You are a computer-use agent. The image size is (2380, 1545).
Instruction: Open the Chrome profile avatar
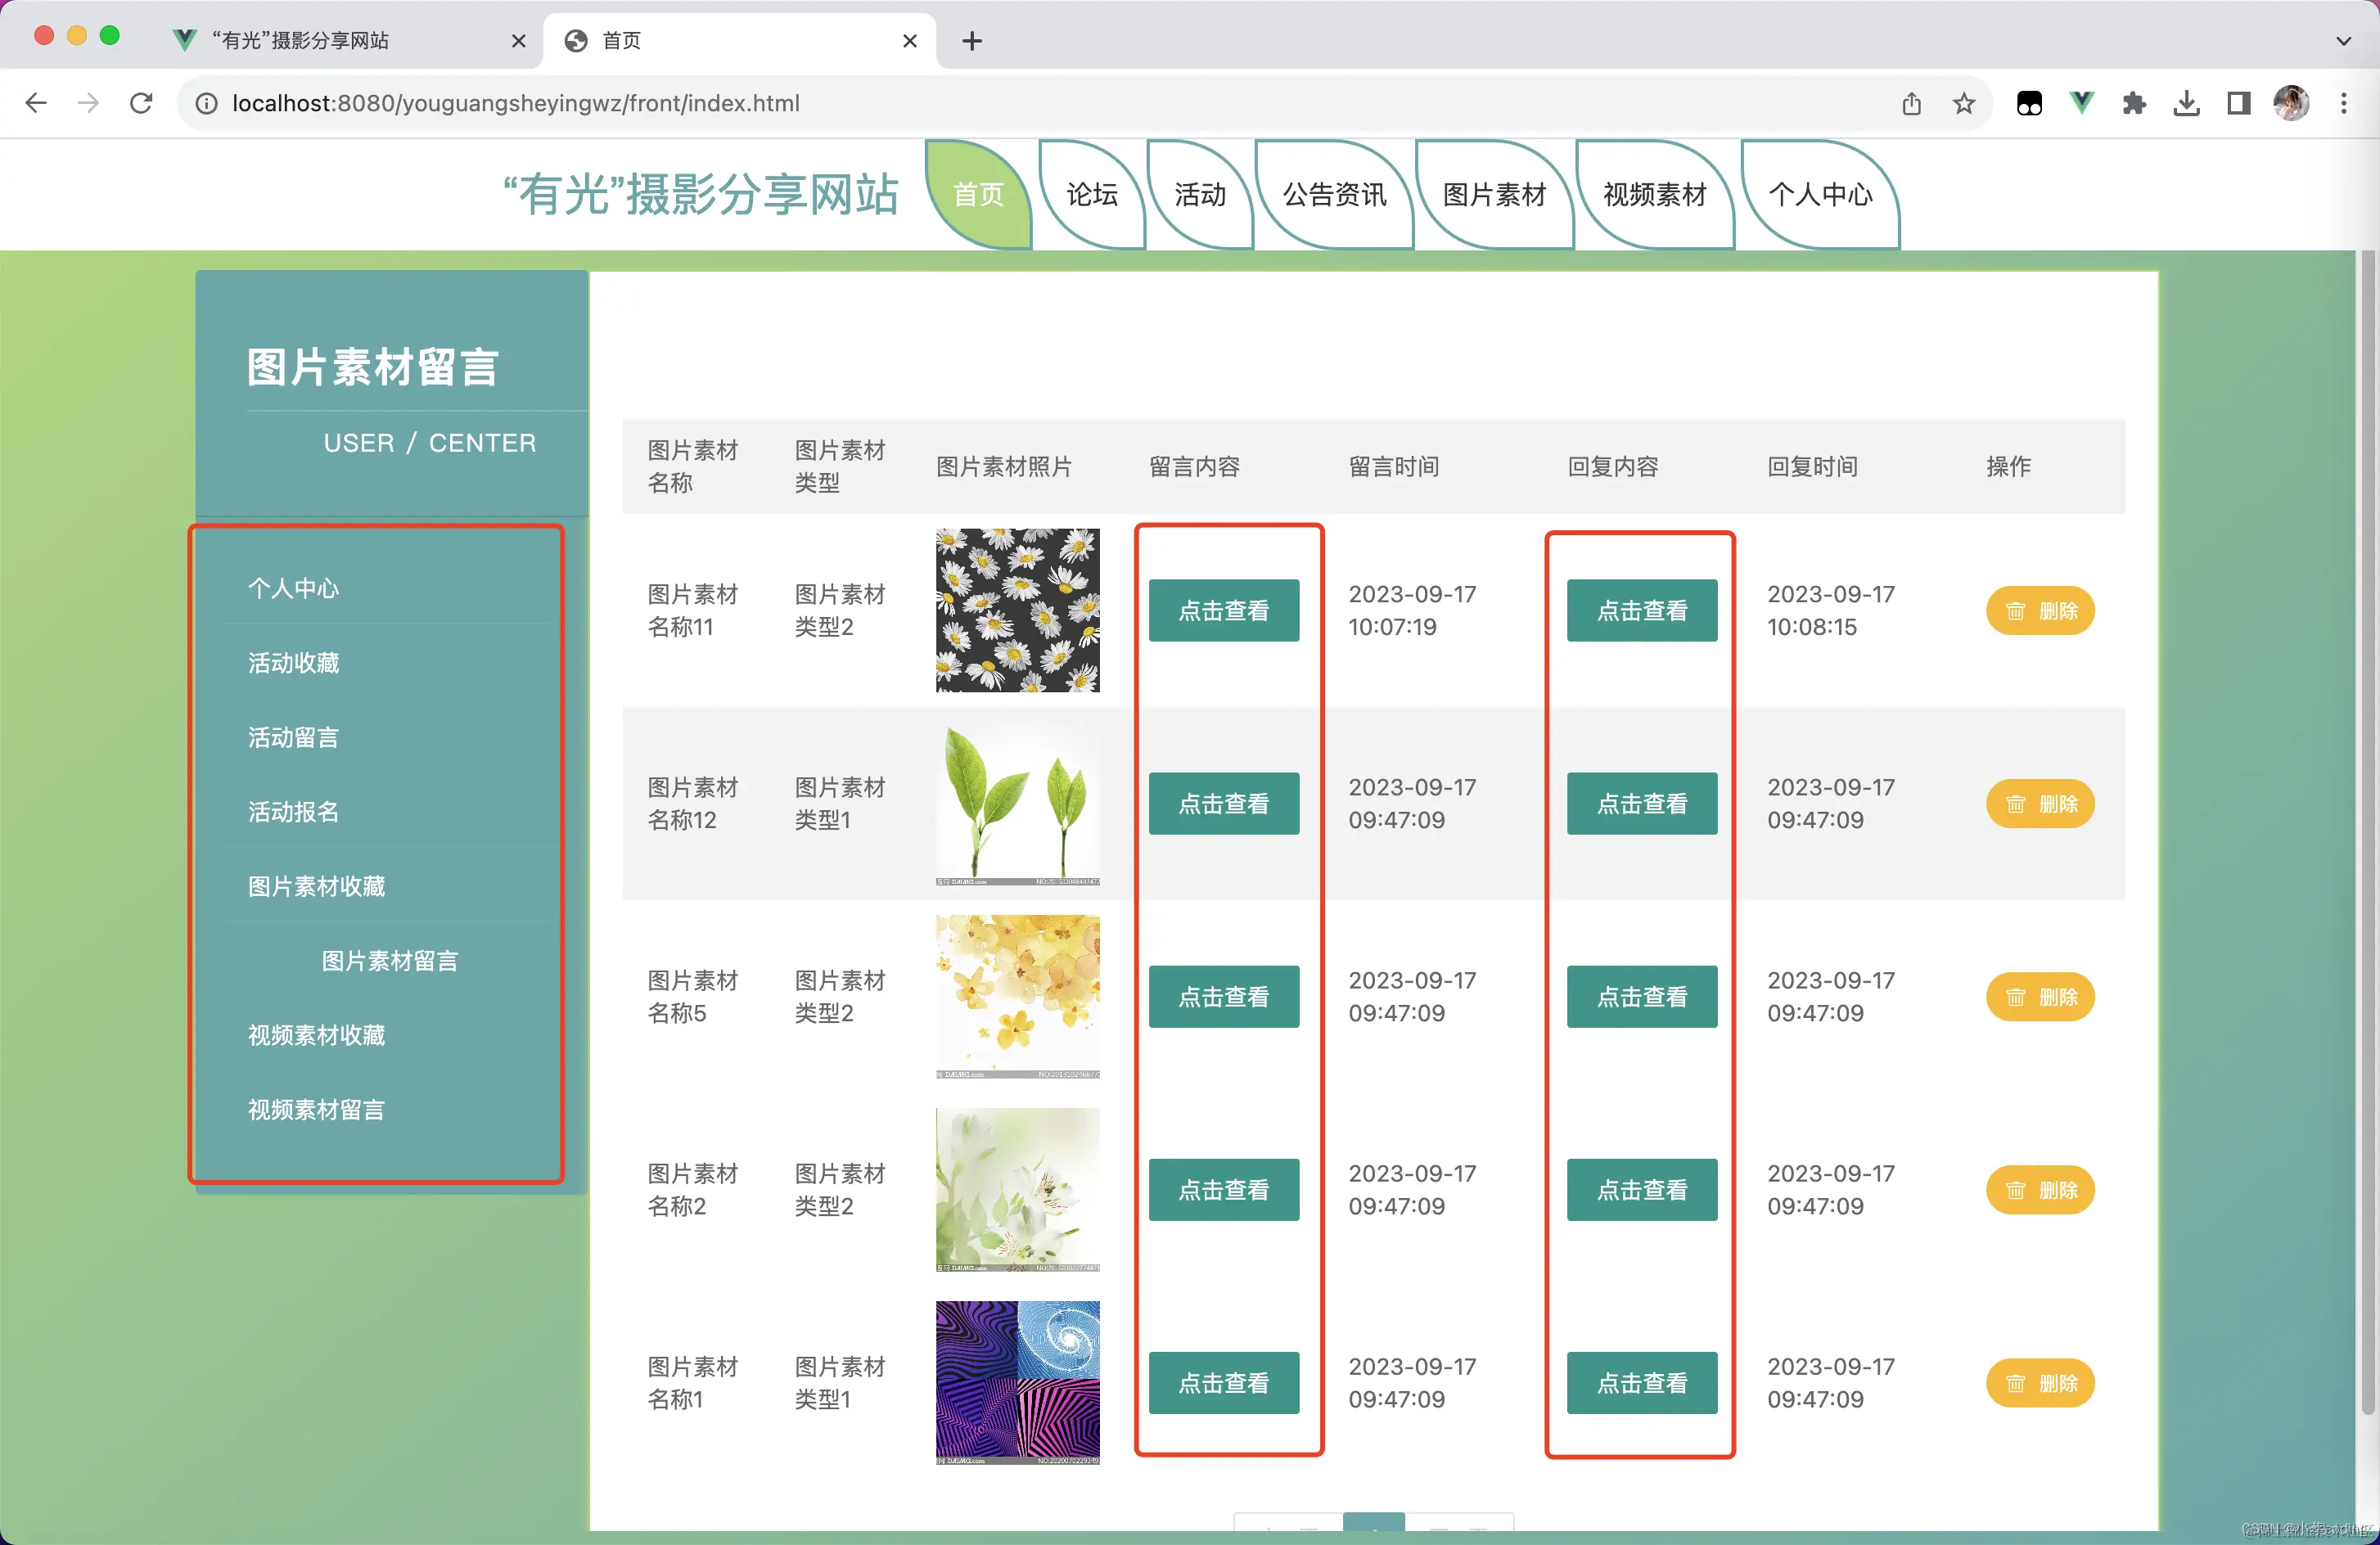[2292, 102]
